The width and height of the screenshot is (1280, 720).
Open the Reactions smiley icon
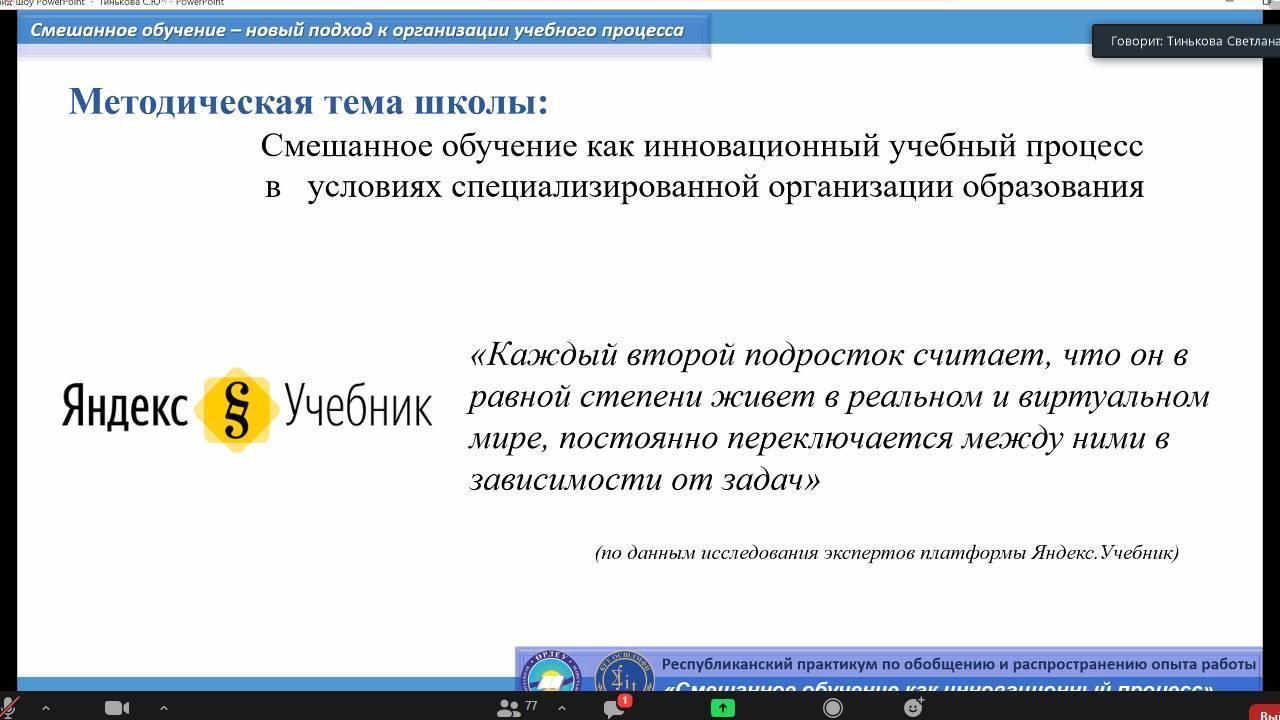(x=913, y=708)
